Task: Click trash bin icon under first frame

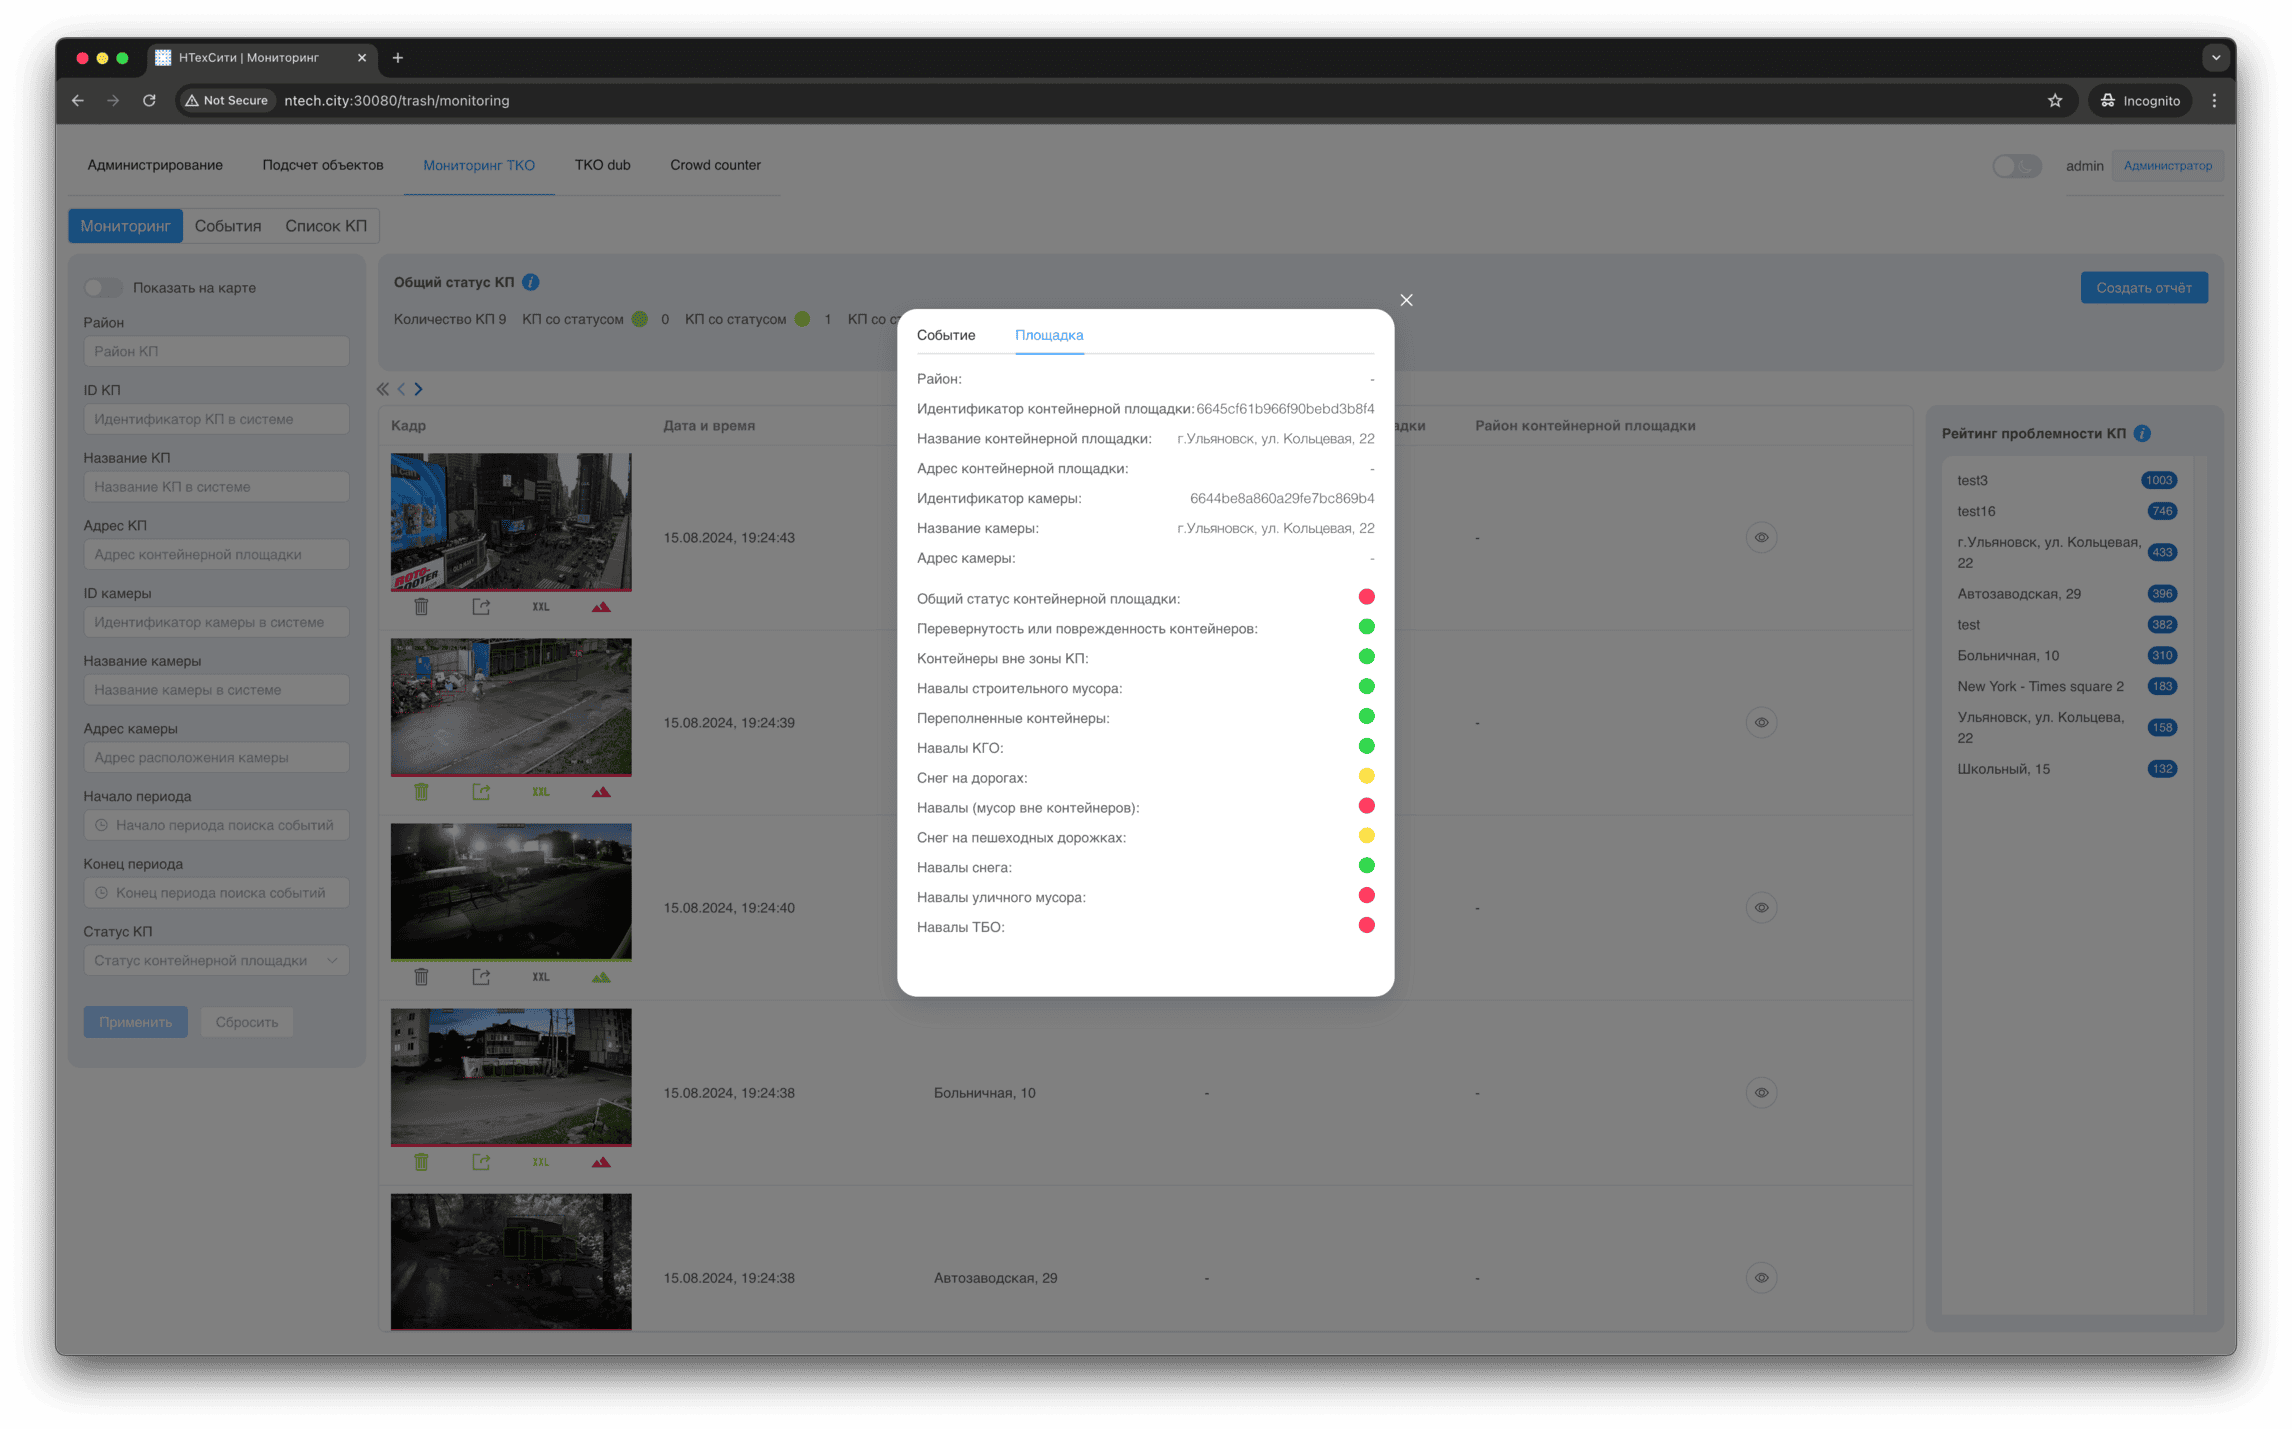Action: coord(421,607)
